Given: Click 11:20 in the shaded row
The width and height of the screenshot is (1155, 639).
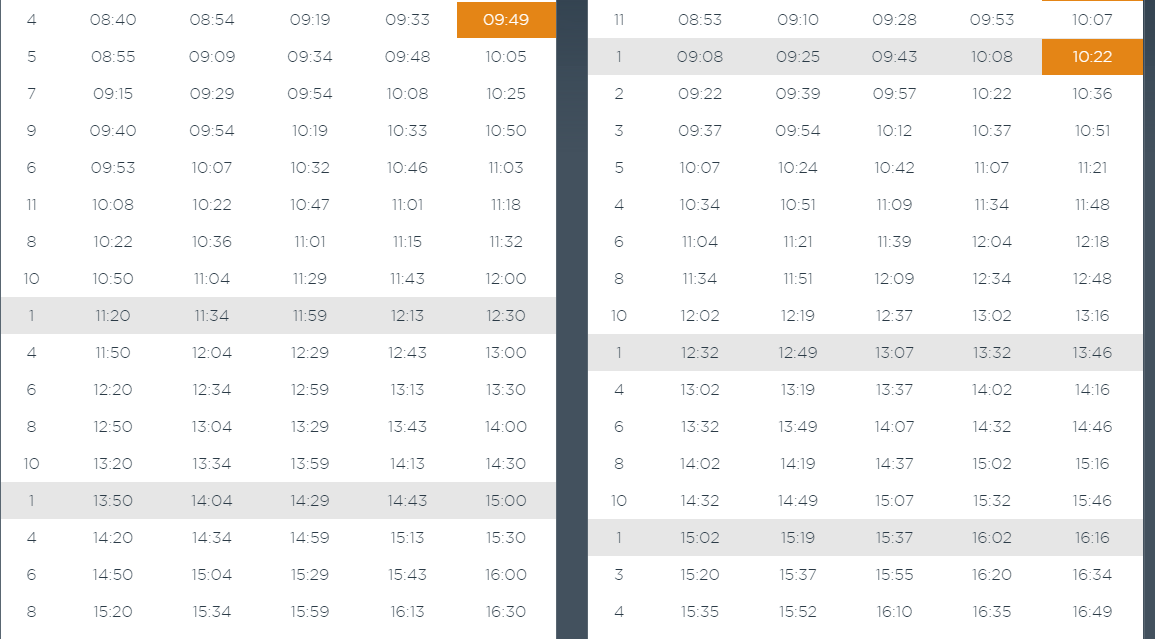Looking at the screenshot, I should [x=113, y=315].
